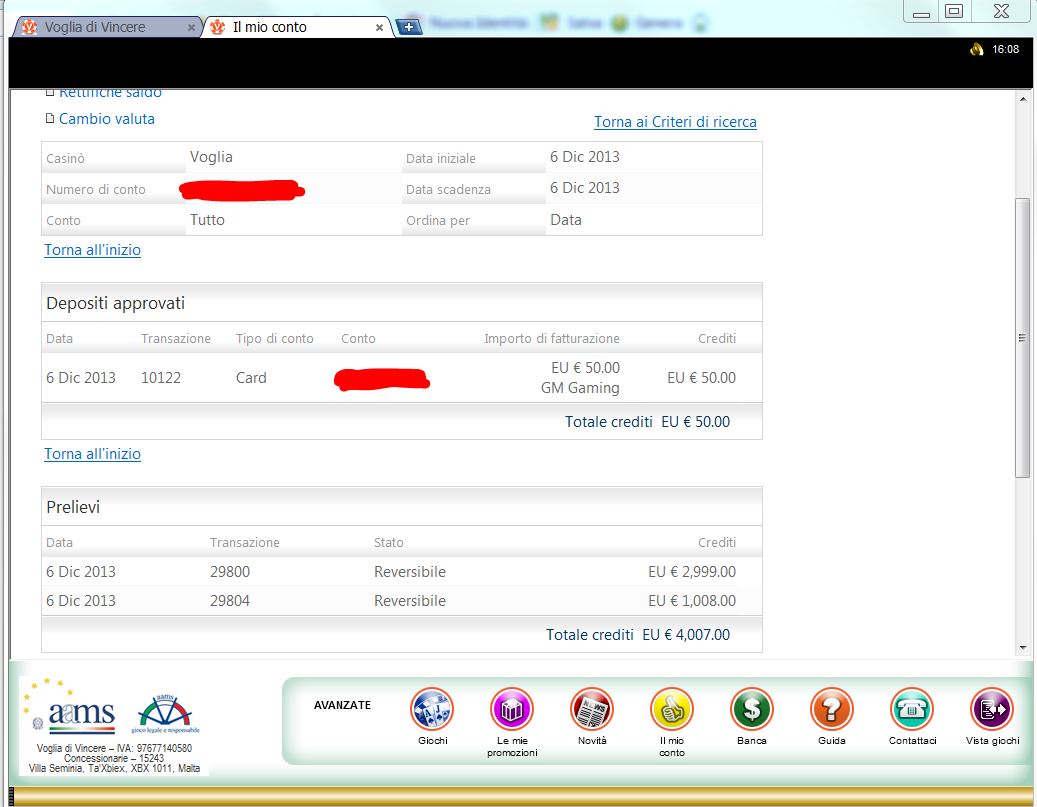Click the page icon beside Cambio valuta

(50, 118)
